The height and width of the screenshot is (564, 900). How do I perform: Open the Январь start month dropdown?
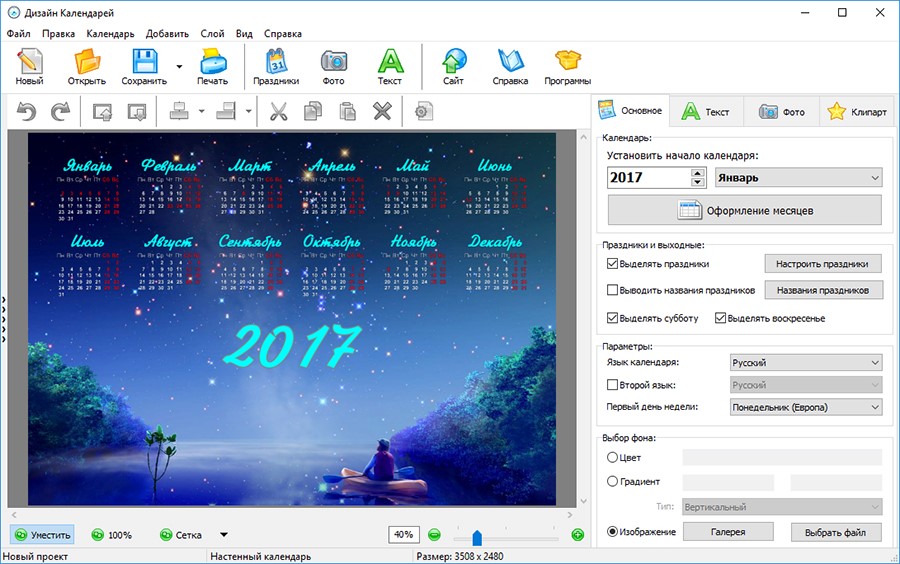point(798,178)
